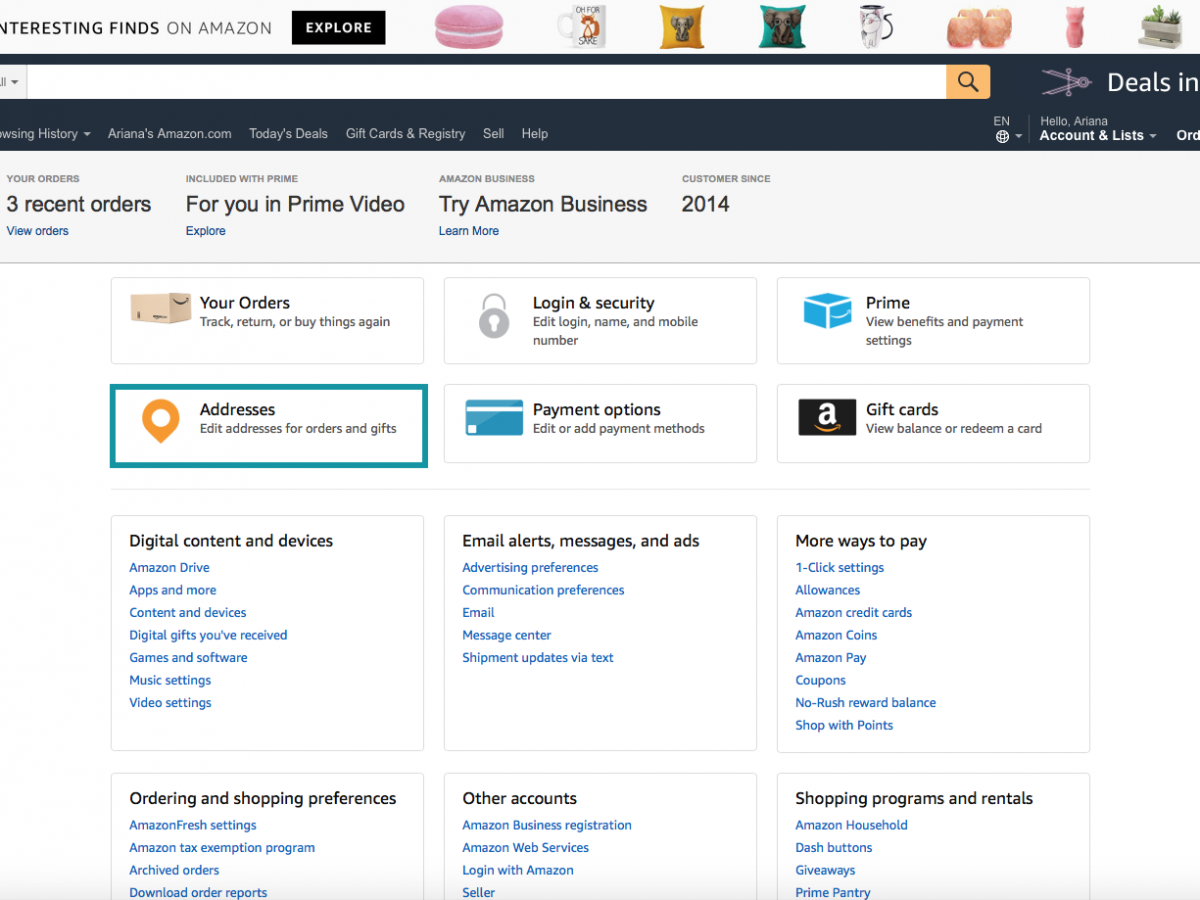This screenshot has width=1200, height=900.
Task: Click the Email link under alerts
Action: click(x=478, y=613)
